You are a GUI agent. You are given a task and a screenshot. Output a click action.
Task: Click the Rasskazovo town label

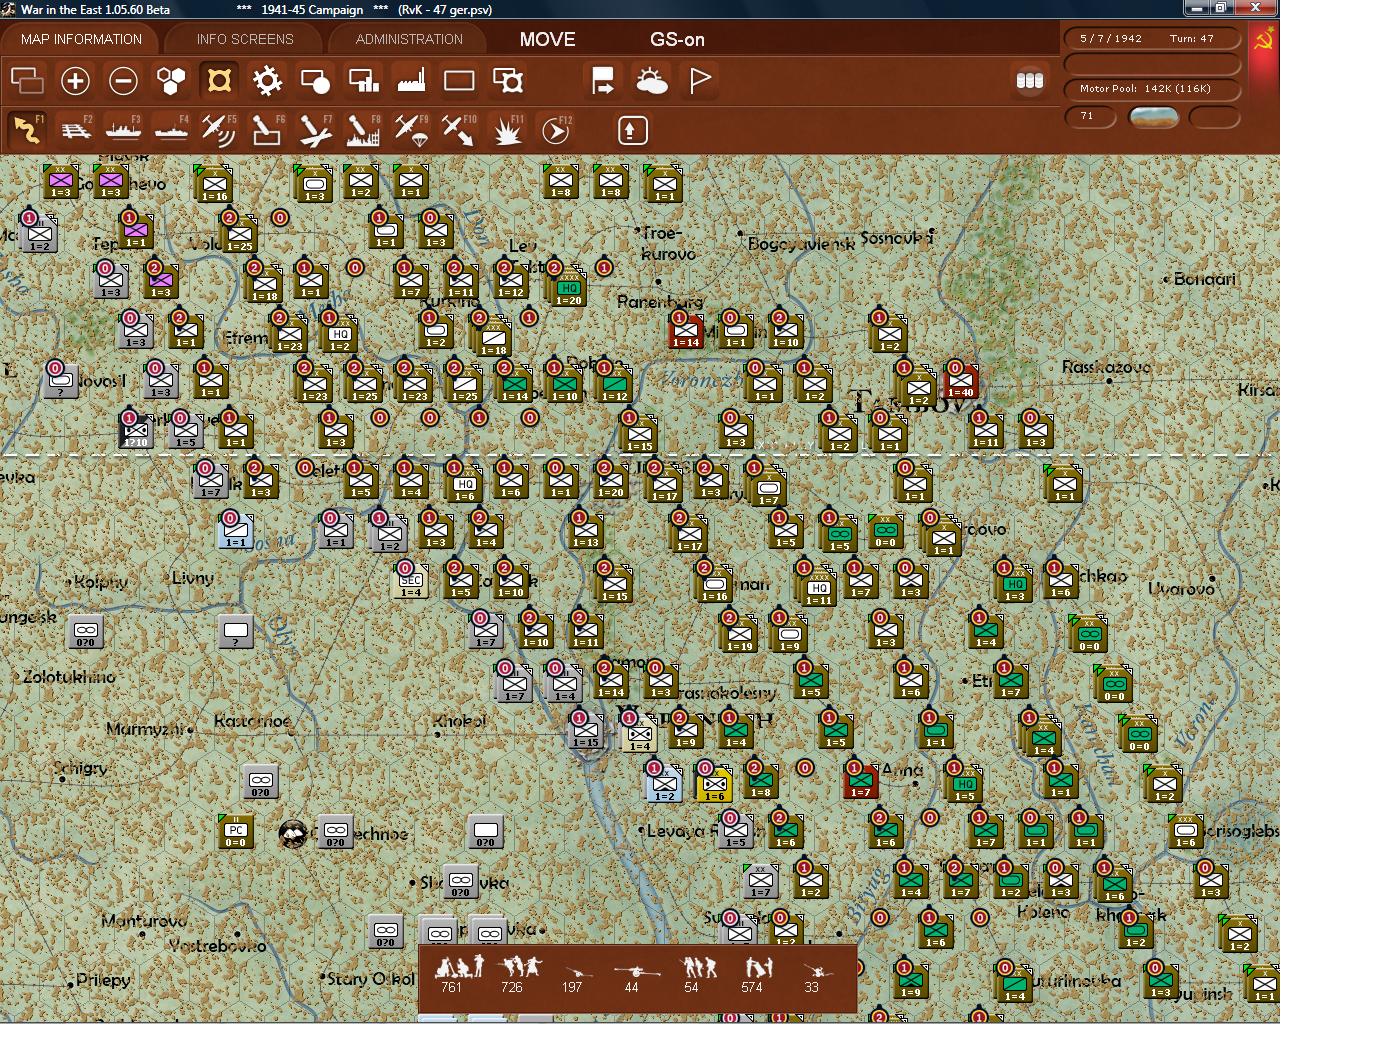tap(1106, 367)
